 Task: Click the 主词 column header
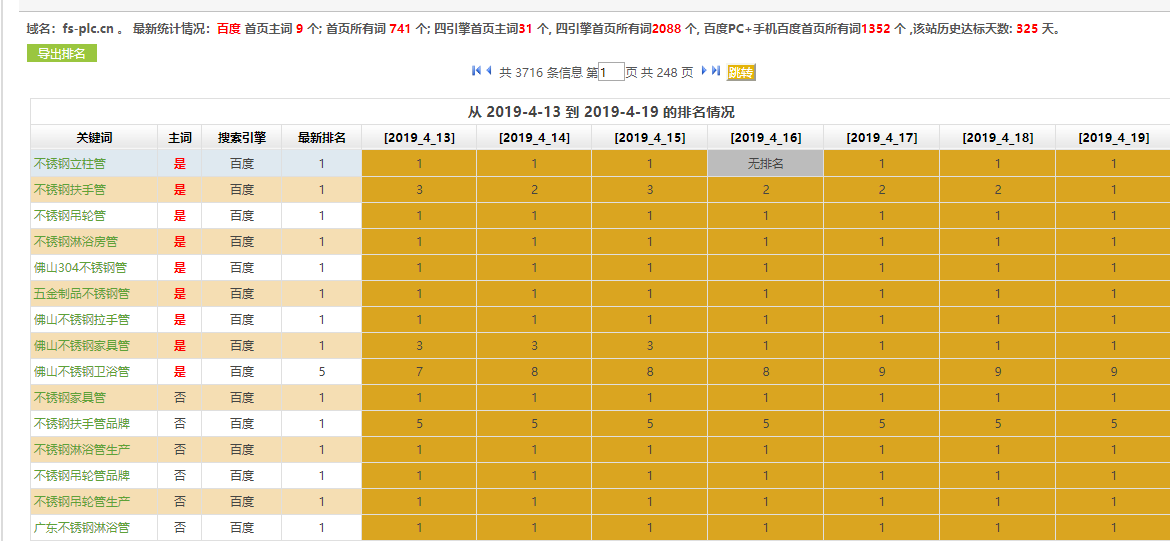[x=179, y=138]
